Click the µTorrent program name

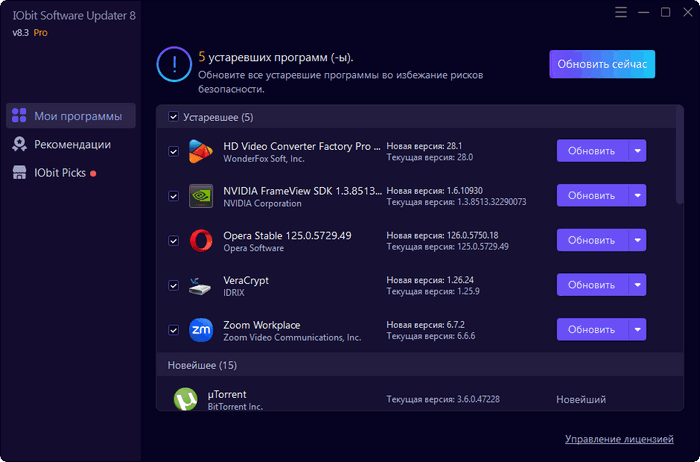coord(227,395)
